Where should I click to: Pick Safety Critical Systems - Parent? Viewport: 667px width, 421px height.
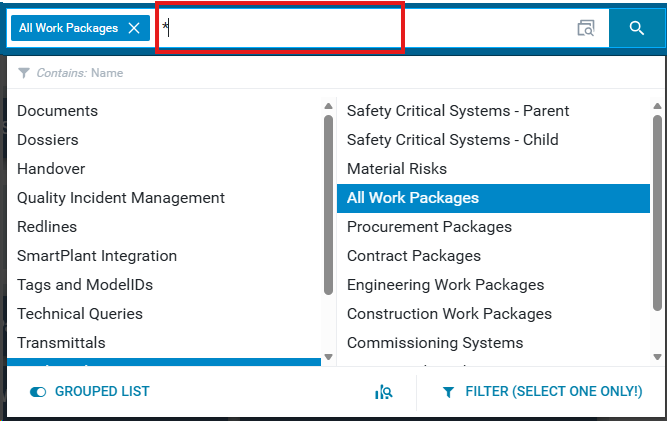pyautogui.click(x=458, y=111)
